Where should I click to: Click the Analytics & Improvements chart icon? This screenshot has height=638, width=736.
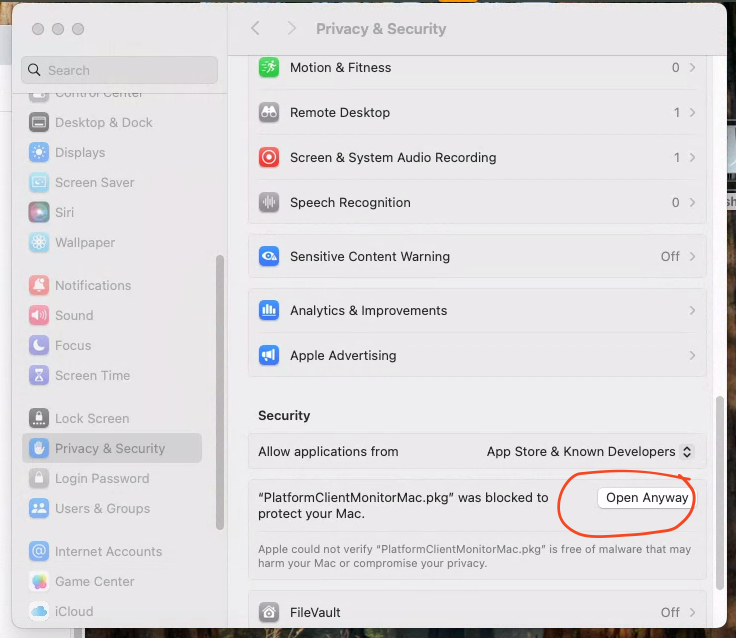click(x=269, y=310)
